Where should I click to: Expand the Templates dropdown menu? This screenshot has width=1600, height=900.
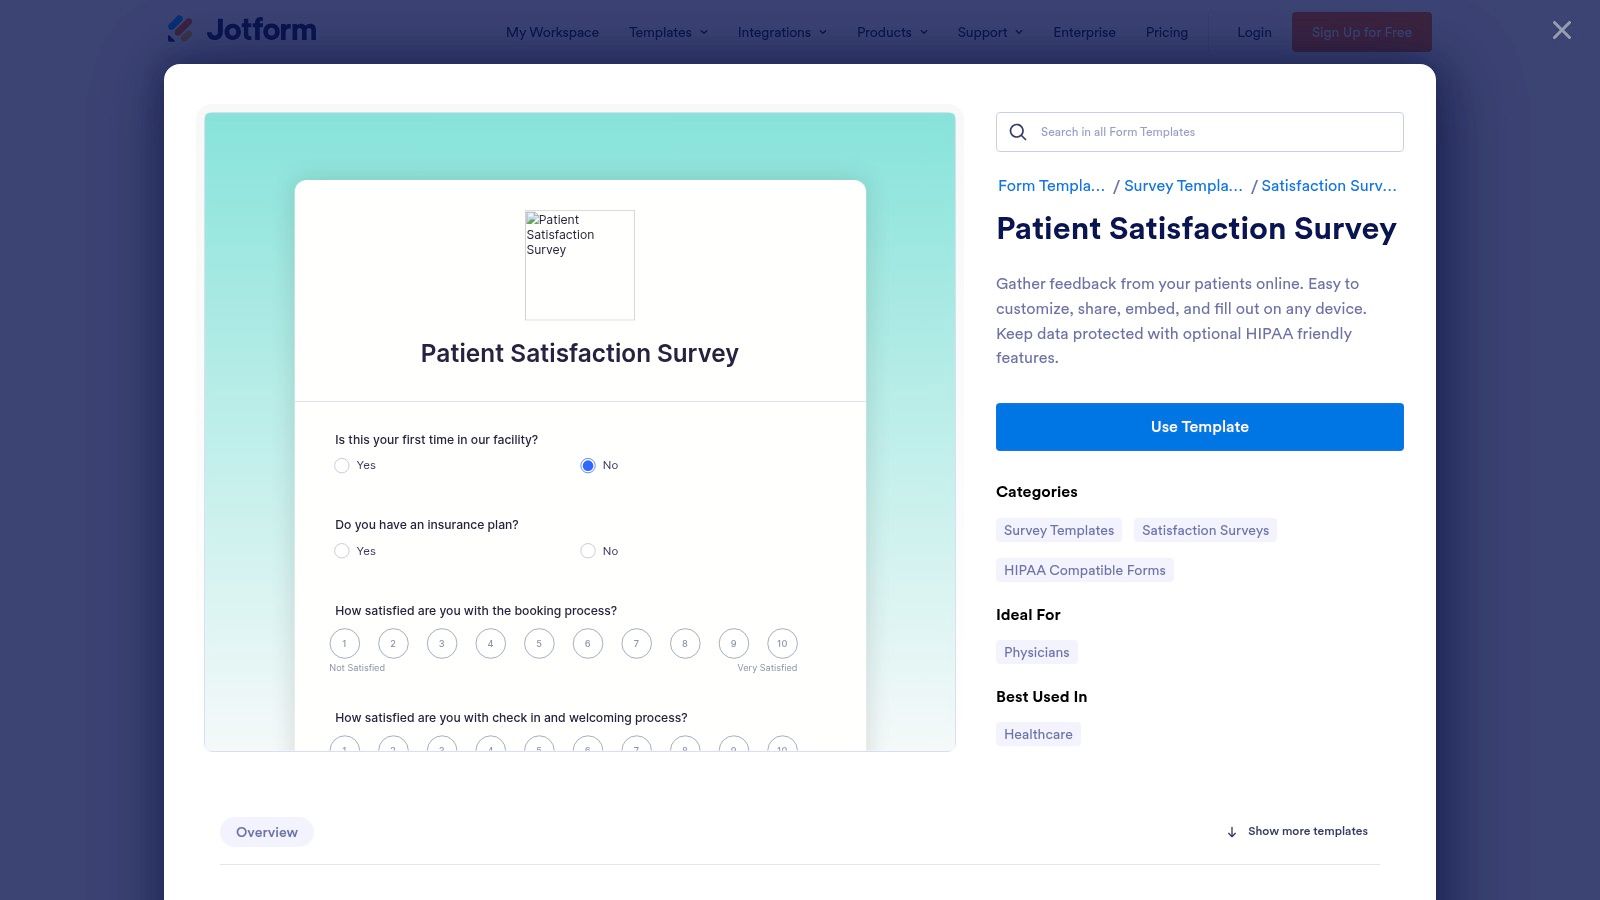(667, 32)
